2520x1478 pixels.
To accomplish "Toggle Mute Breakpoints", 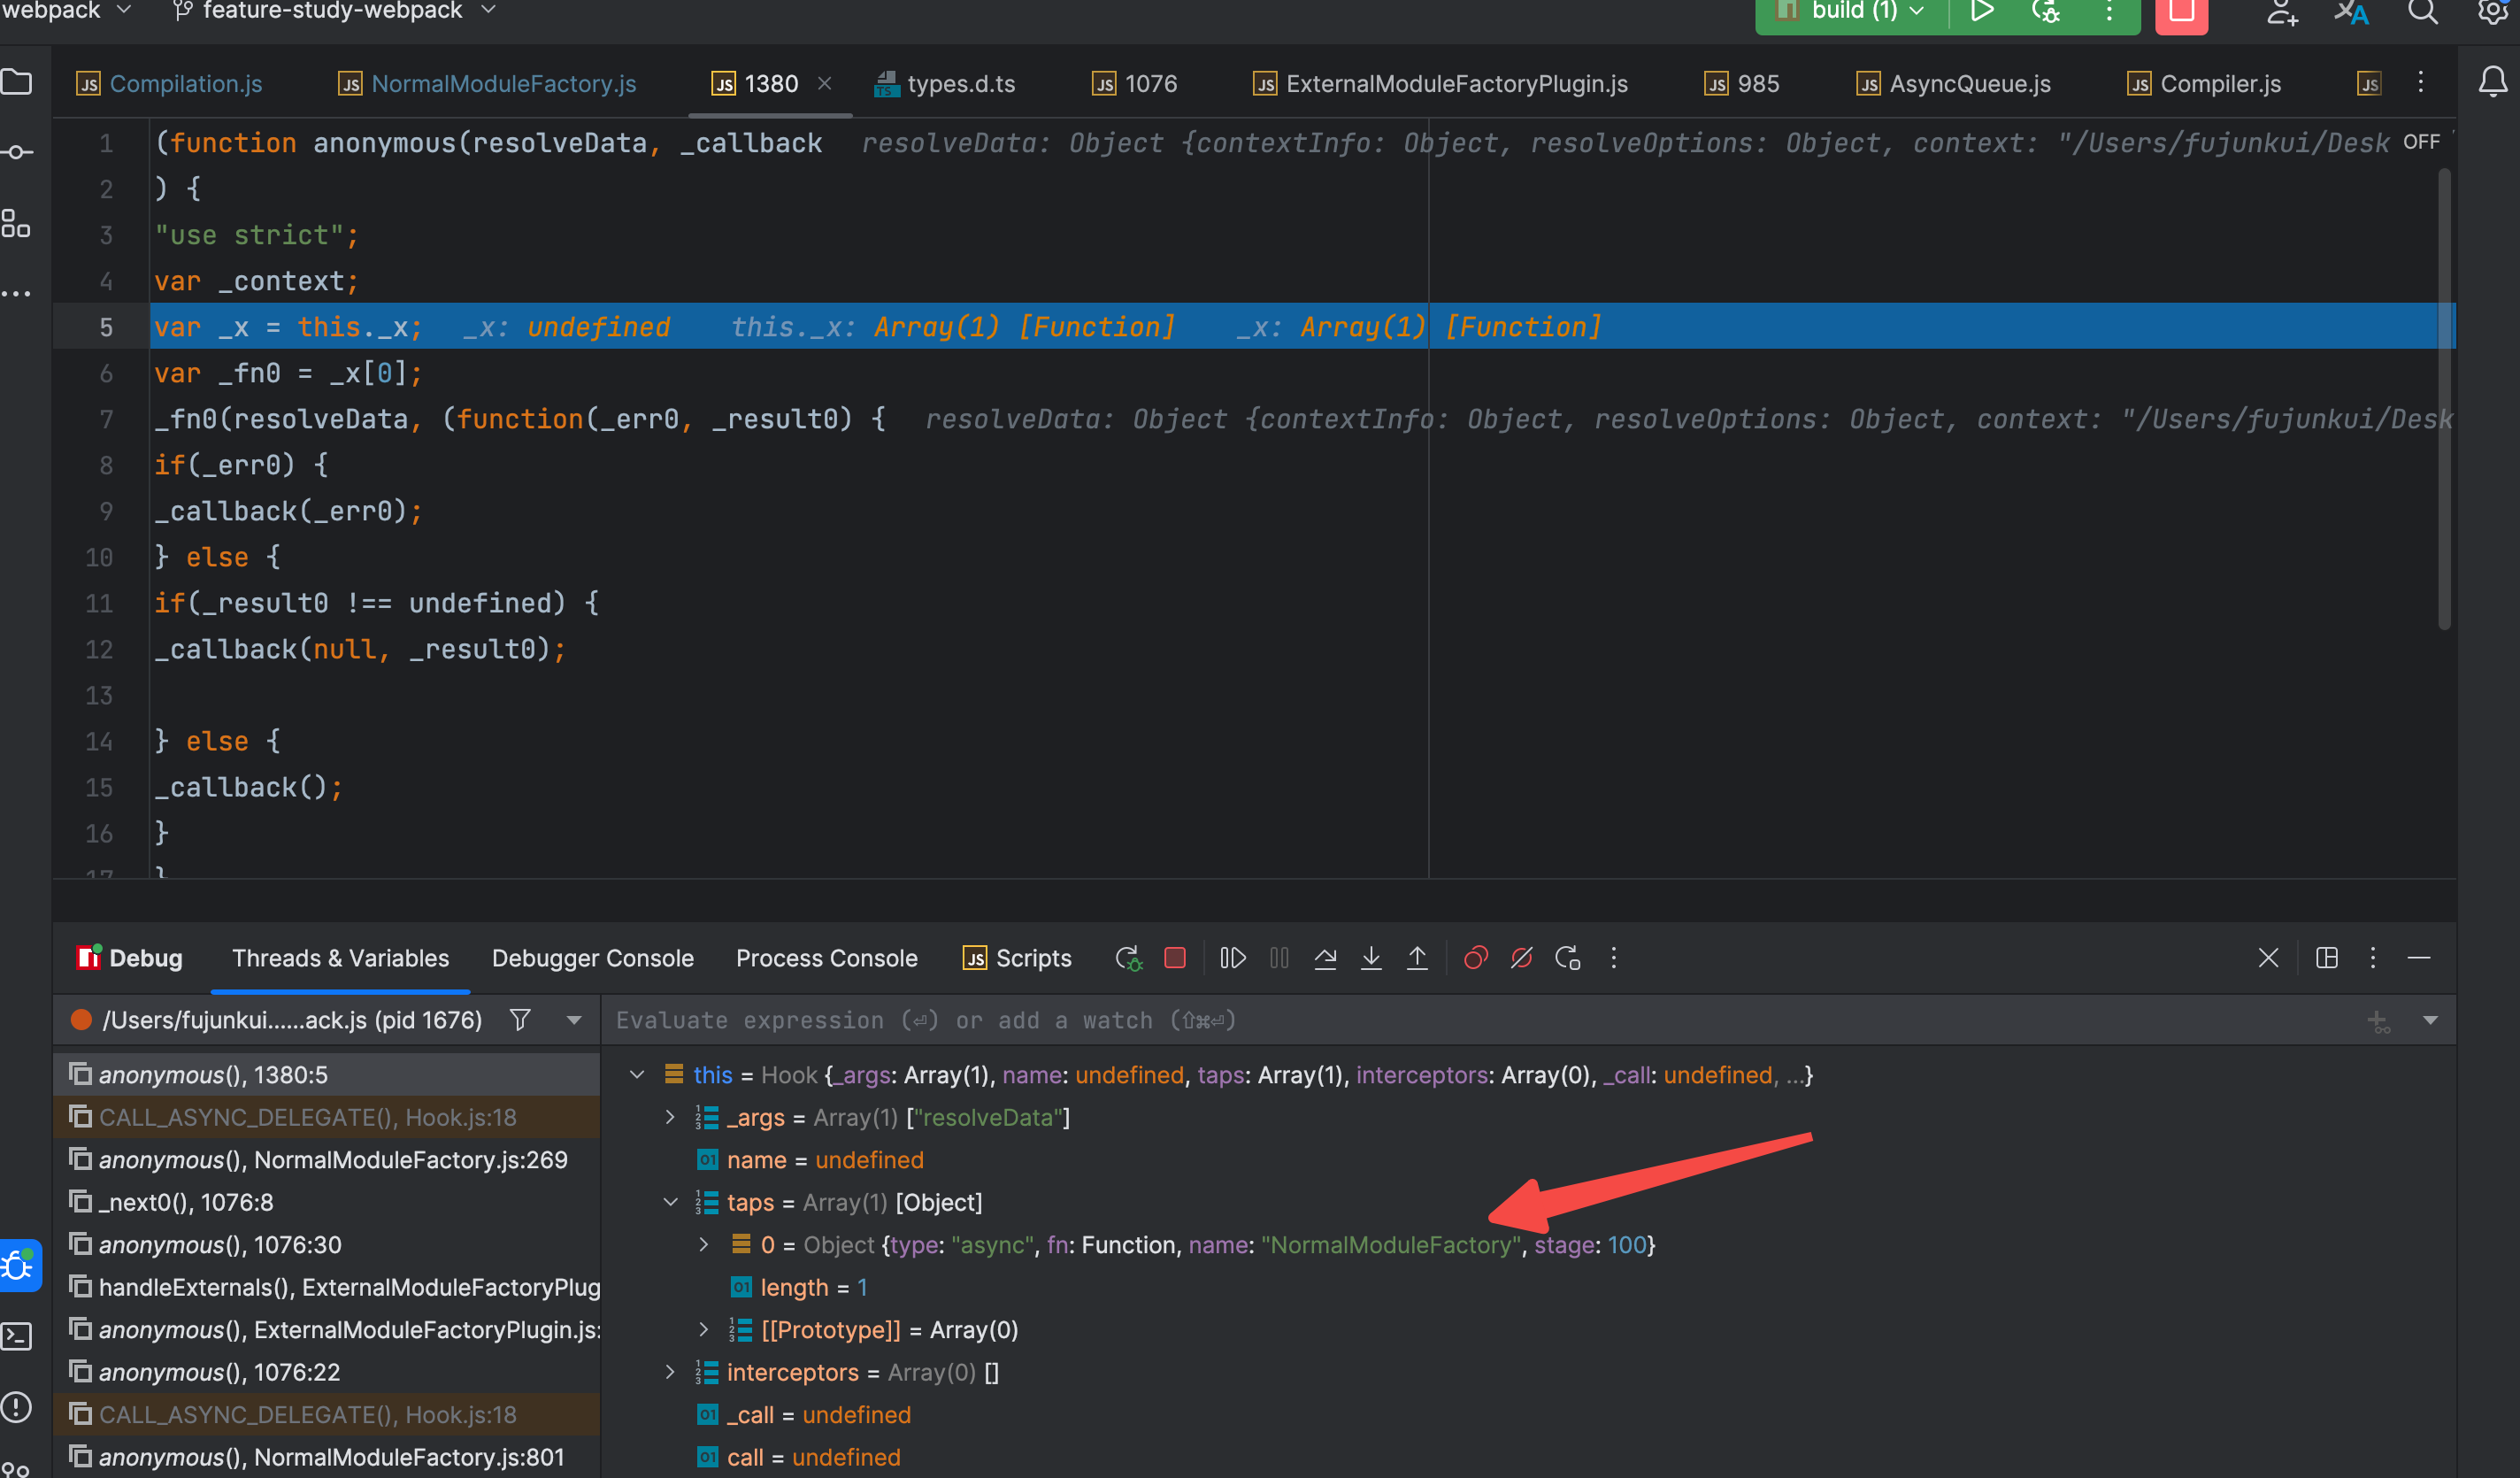I will pyautogui.click(x=1521, y=958).
